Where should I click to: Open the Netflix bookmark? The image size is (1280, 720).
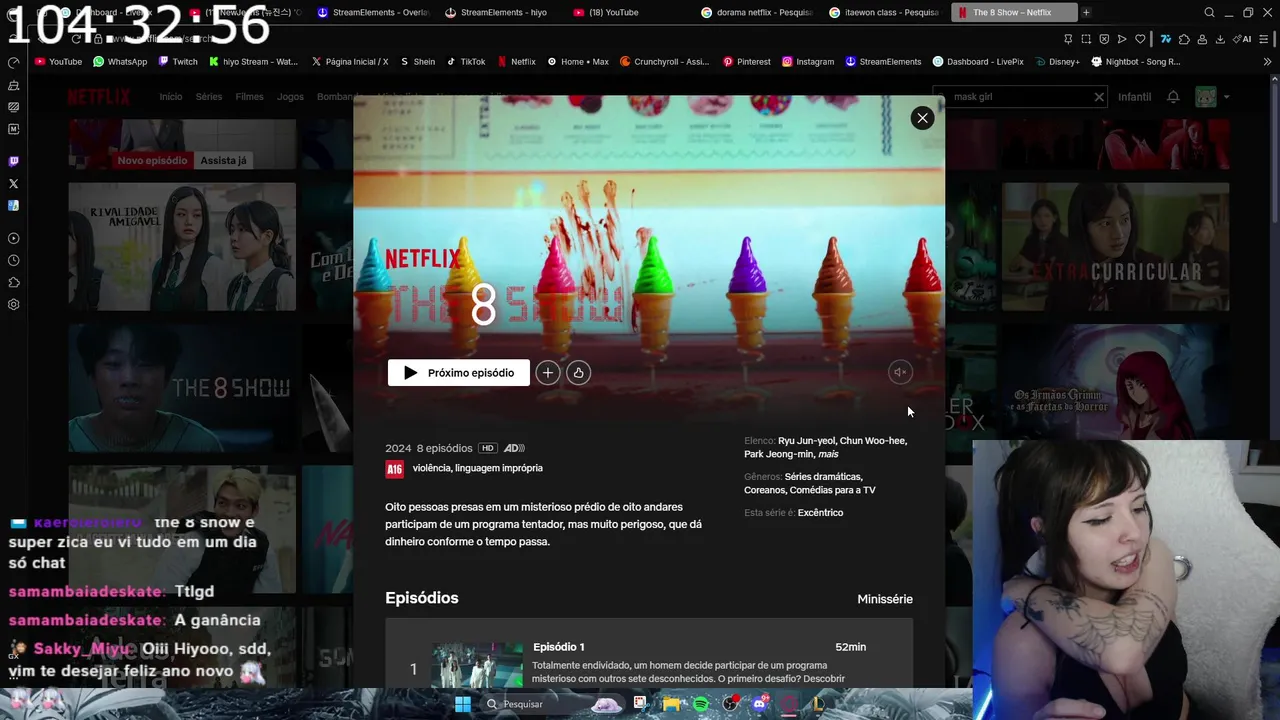(x=517, y=61)
